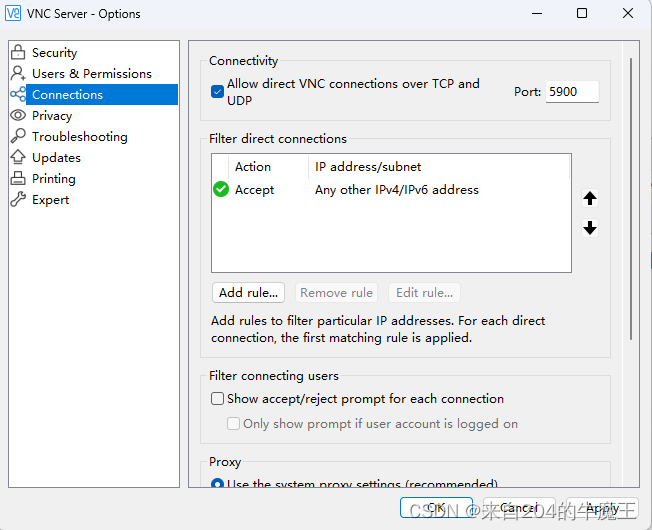Viewport: 652px width, 530px height.
Task: Click the Updates upward arrow icon
Action: [x=18, y=157]
